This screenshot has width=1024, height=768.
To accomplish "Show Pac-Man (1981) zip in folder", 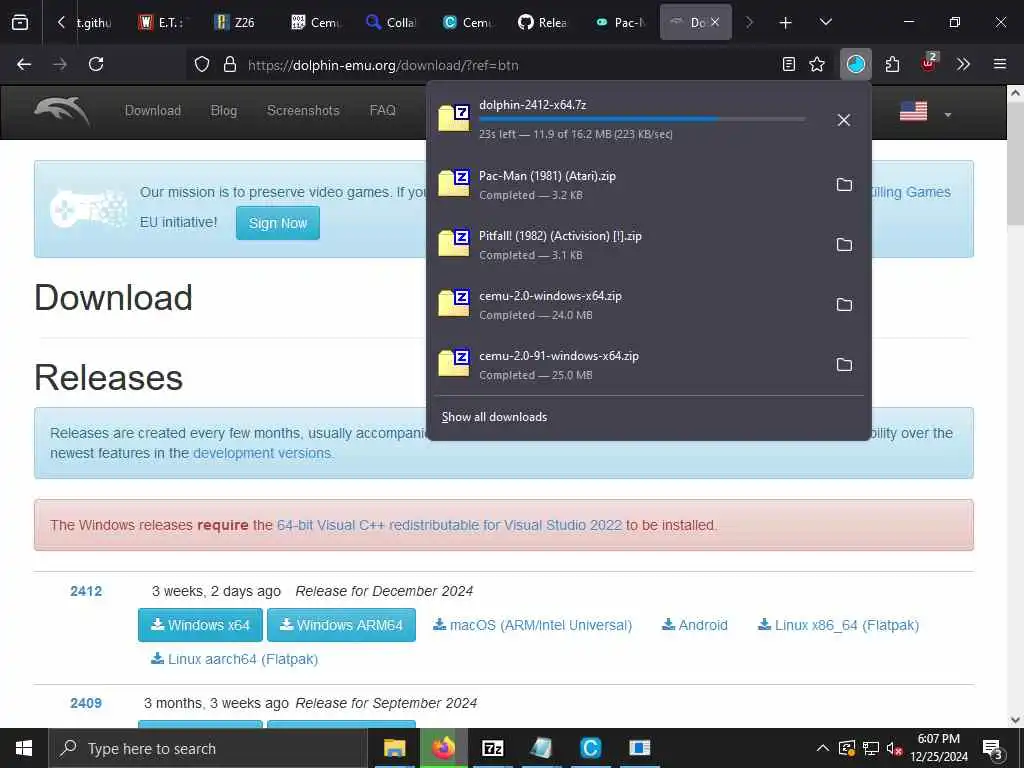I will click(844, 185).
